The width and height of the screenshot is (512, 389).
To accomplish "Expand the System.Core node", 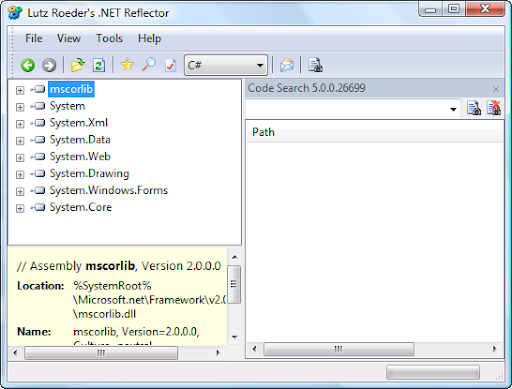I will pos(20,208).
